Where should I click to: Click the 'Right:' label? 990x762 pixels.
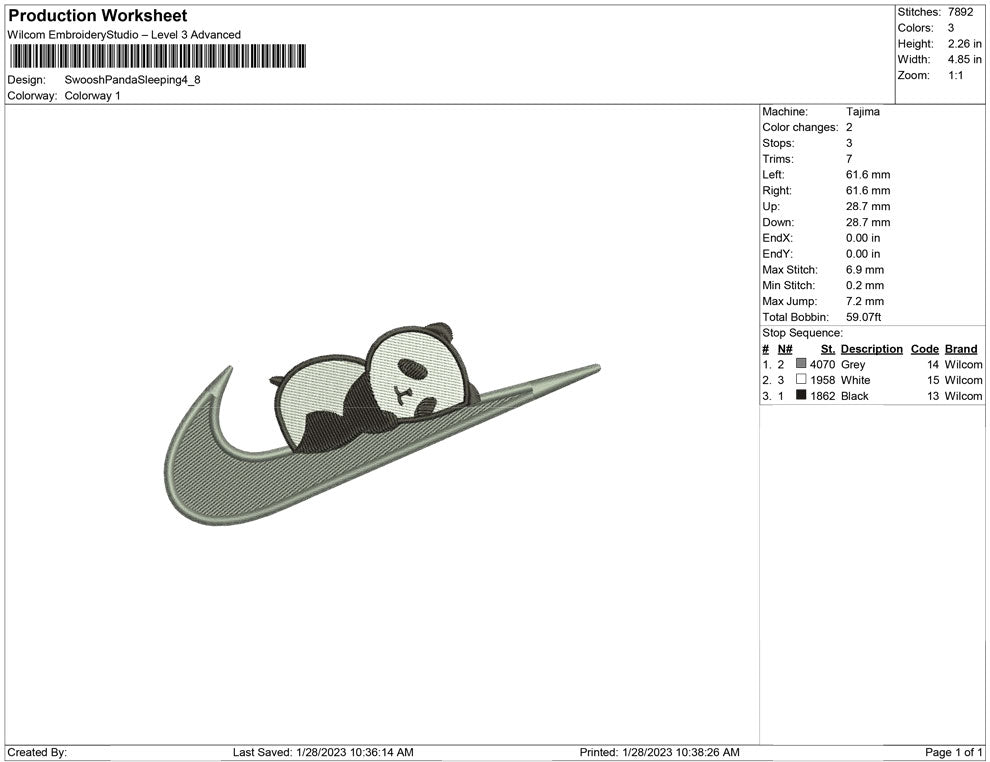coord(777,190)
